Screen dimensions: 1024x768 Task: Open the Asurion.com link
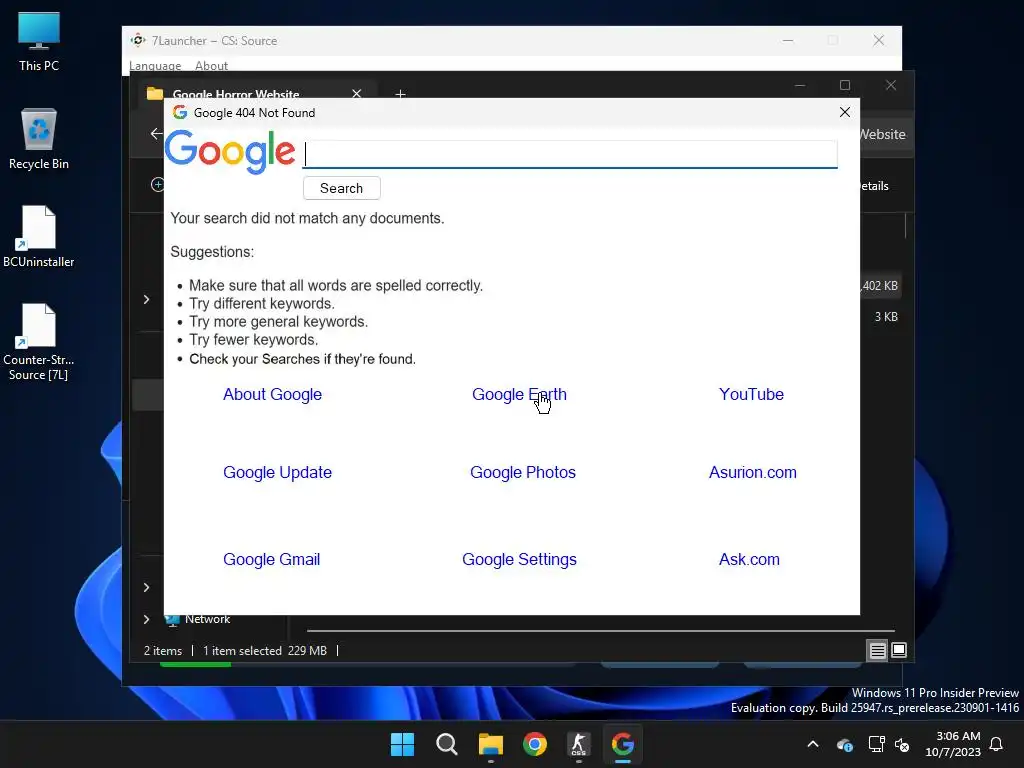752,472
